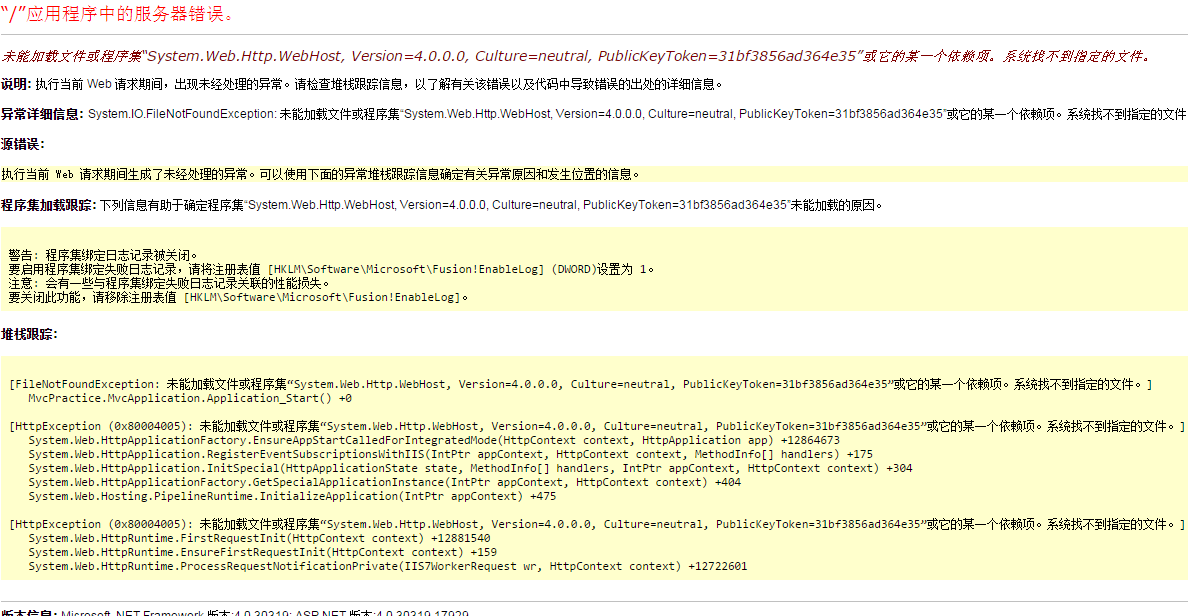Click the "PipelineRuntime.InitializeApplication" stack line
1198x616 pixels.
tap(293, 496)
